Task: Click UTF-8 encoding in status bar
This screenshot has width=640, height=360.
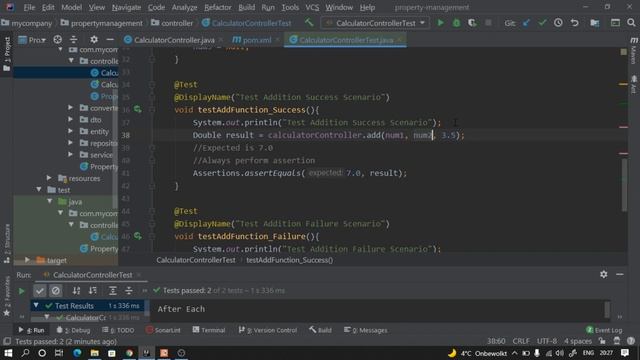Action: click(547, 341)
